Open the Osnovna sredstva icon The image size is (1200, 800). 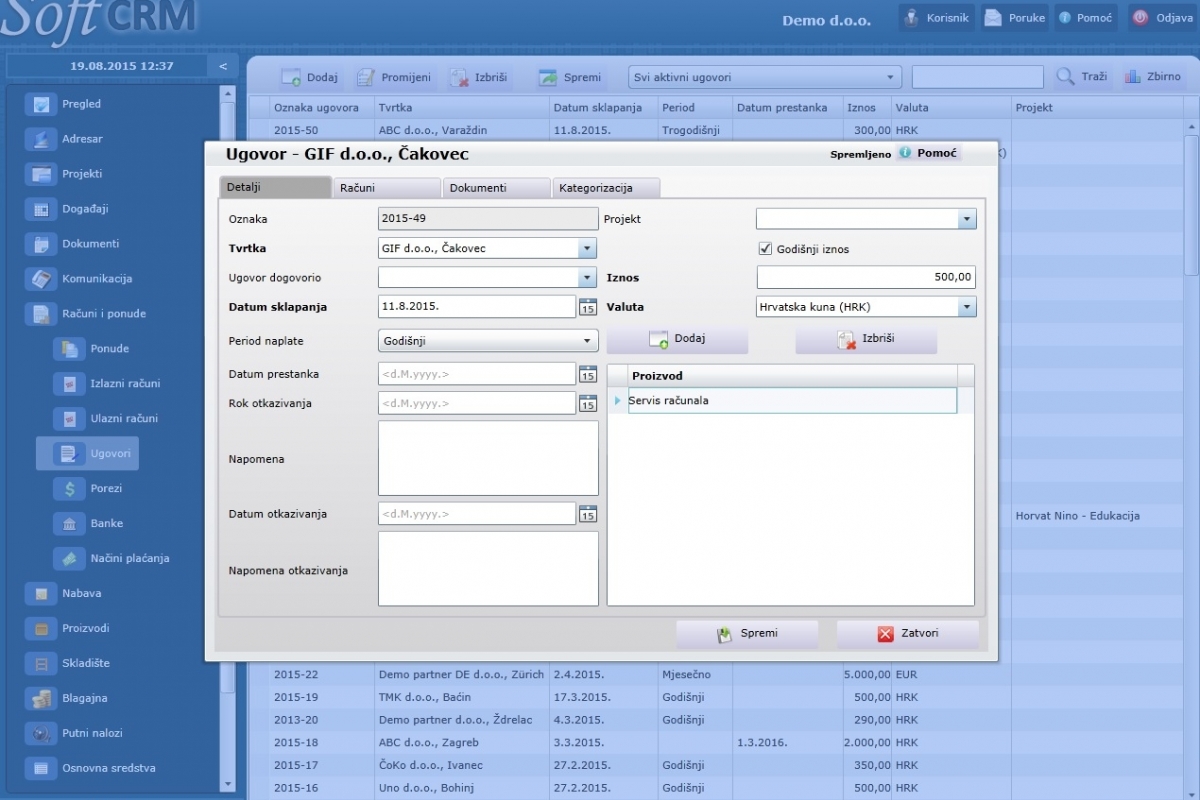coord(42,769)
